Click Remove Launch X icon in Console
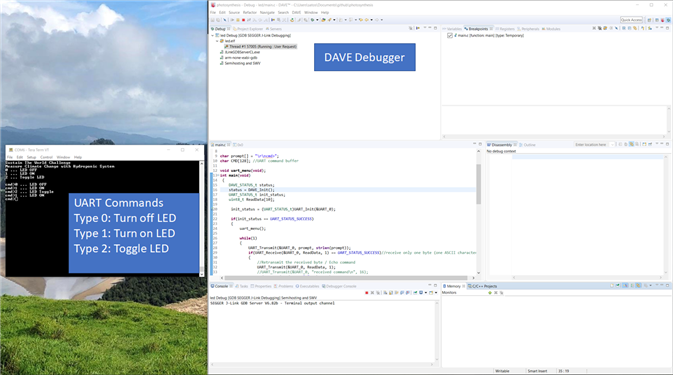Viewport: 673px width, 375px height. click(x=373, y=293)
